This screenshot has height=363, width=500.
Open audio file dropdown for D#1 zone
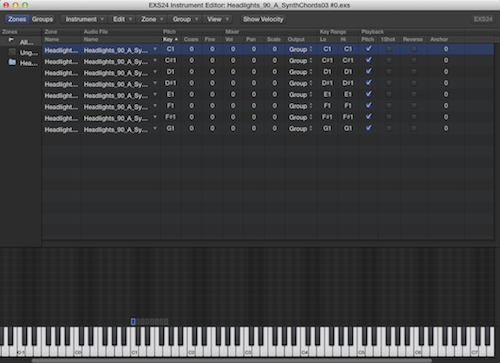pyautogui.click(x=155, y=83)
